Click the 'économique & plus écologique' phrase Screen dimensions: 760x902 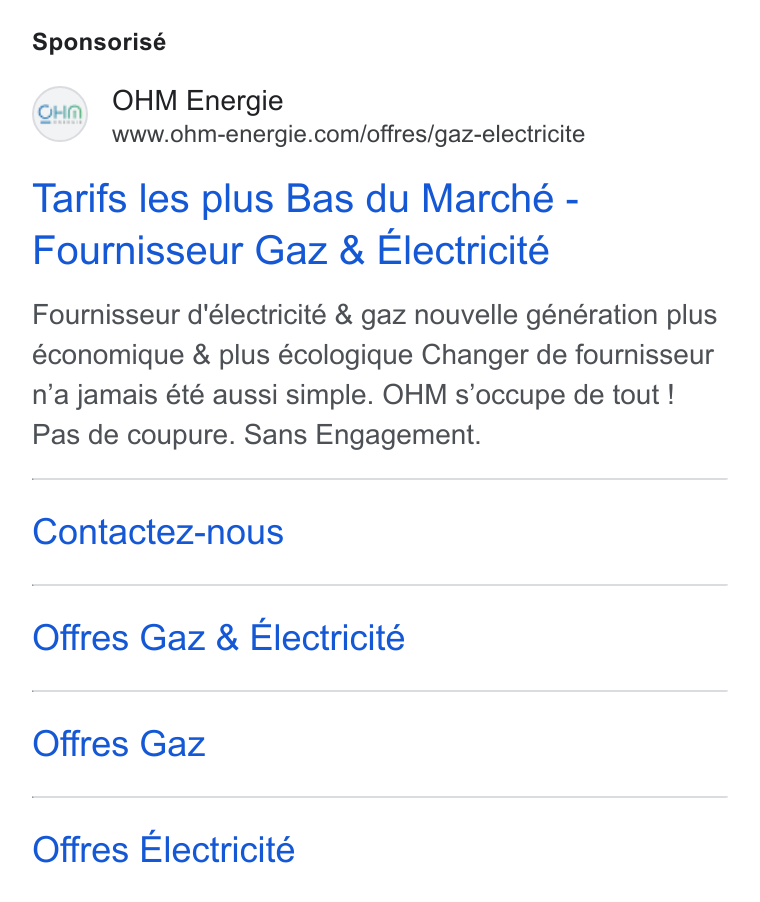click(223, 356)
